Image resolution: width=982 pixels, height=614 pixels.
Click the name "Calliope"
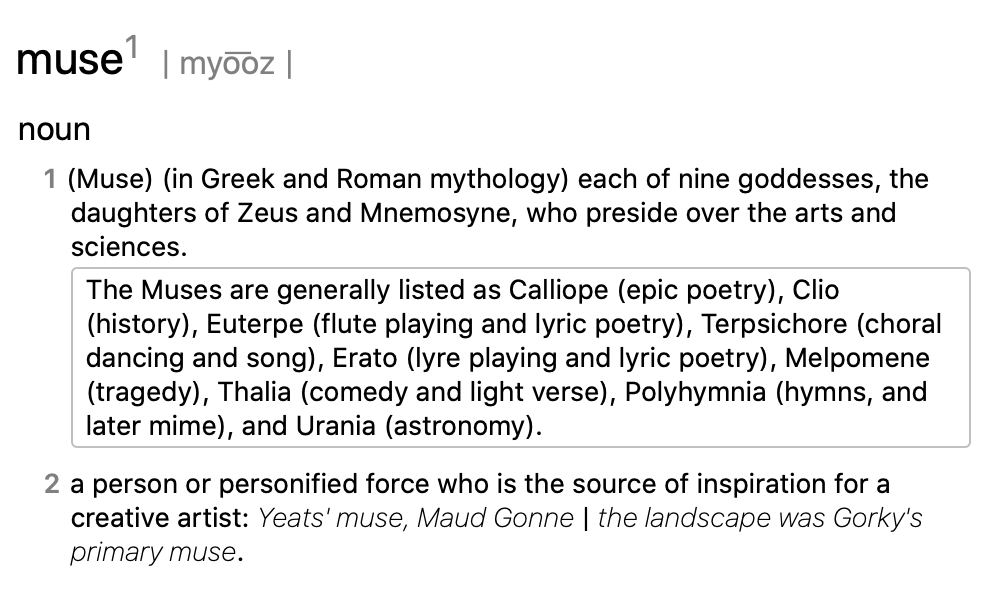pyautogui.click(x=558, y=291)
